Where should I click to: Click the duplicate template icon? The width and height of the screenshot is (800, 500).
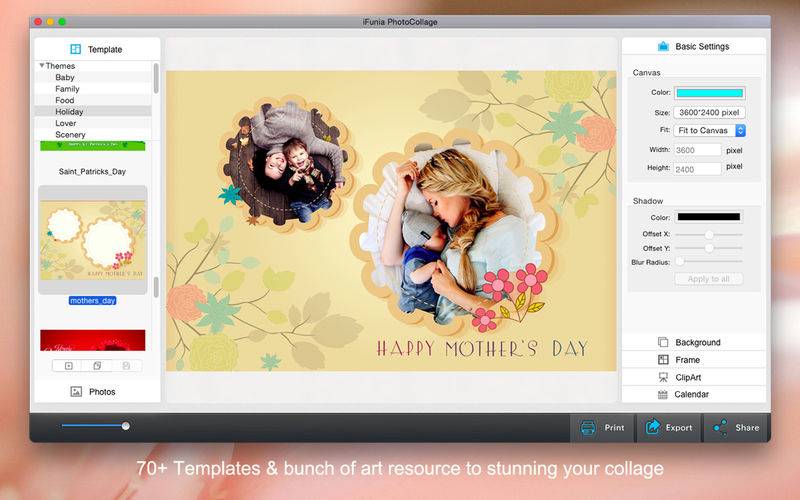pos(97,365)
